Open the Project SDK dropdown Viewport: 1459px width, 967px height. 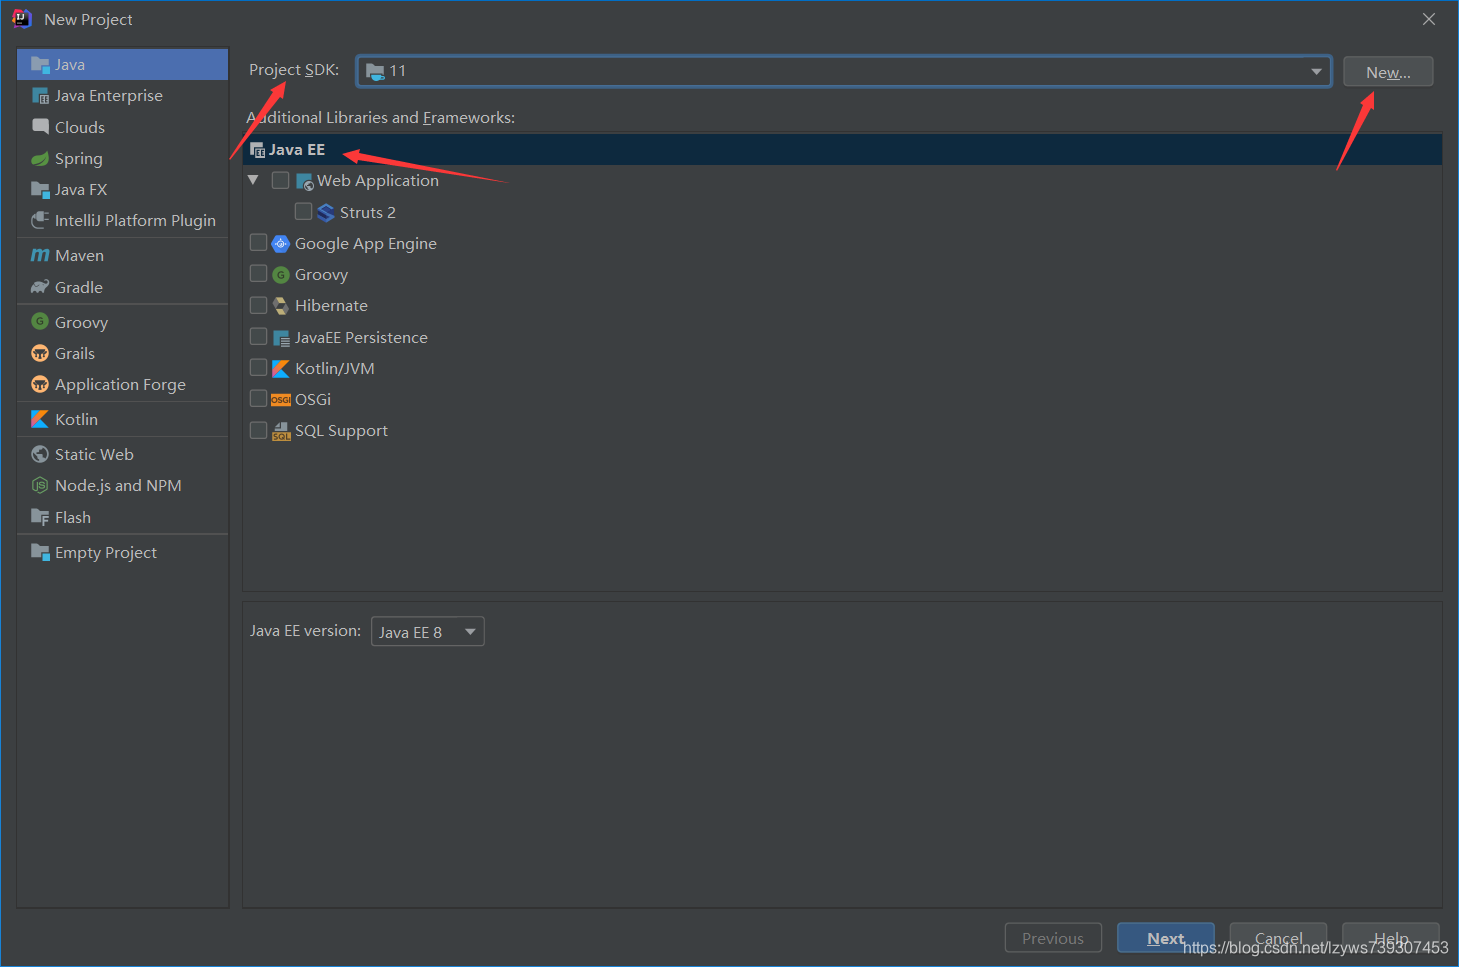coord(1317,71)
